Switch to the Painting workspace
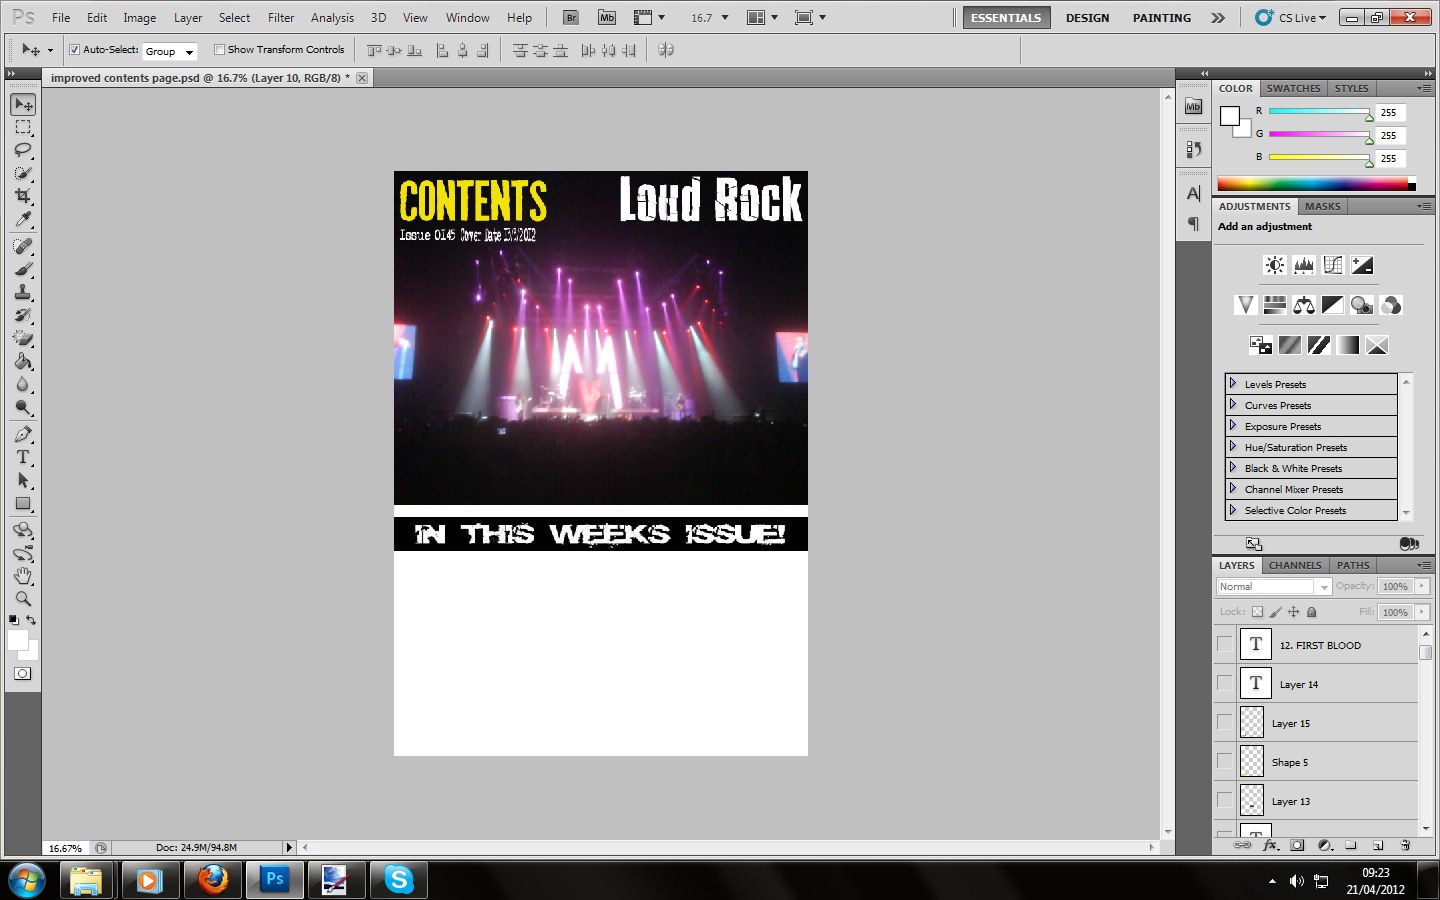 (x=1162, y=18)
